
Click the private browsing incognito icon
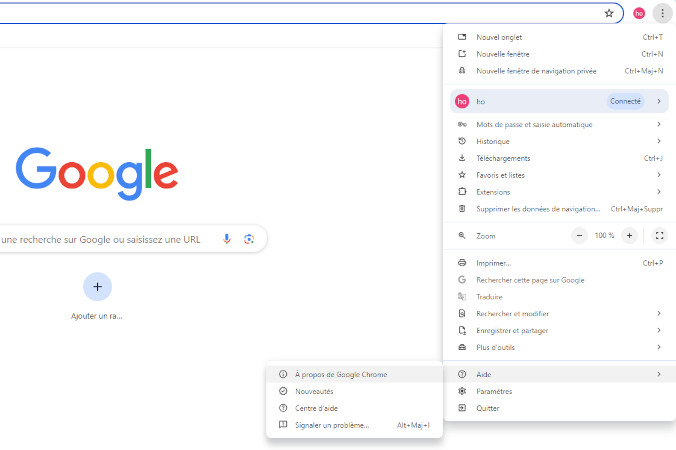click(462, 71)
